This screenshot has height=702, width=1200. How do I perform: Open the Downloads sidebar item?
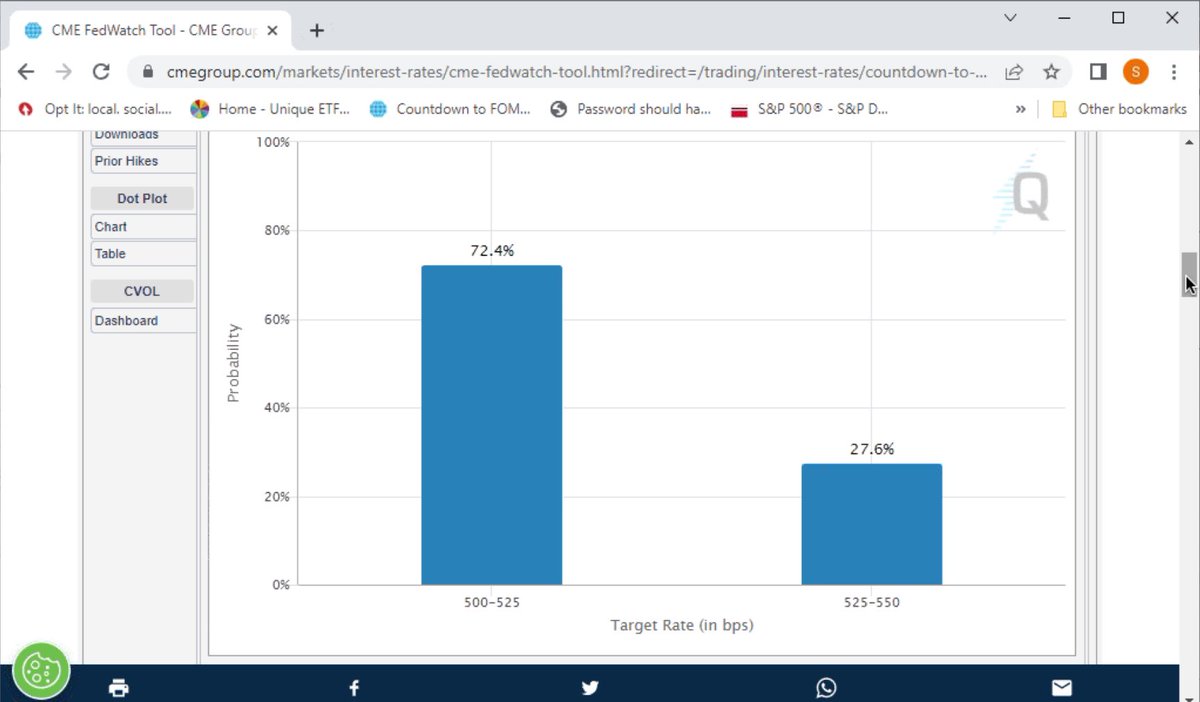[143, 135]
